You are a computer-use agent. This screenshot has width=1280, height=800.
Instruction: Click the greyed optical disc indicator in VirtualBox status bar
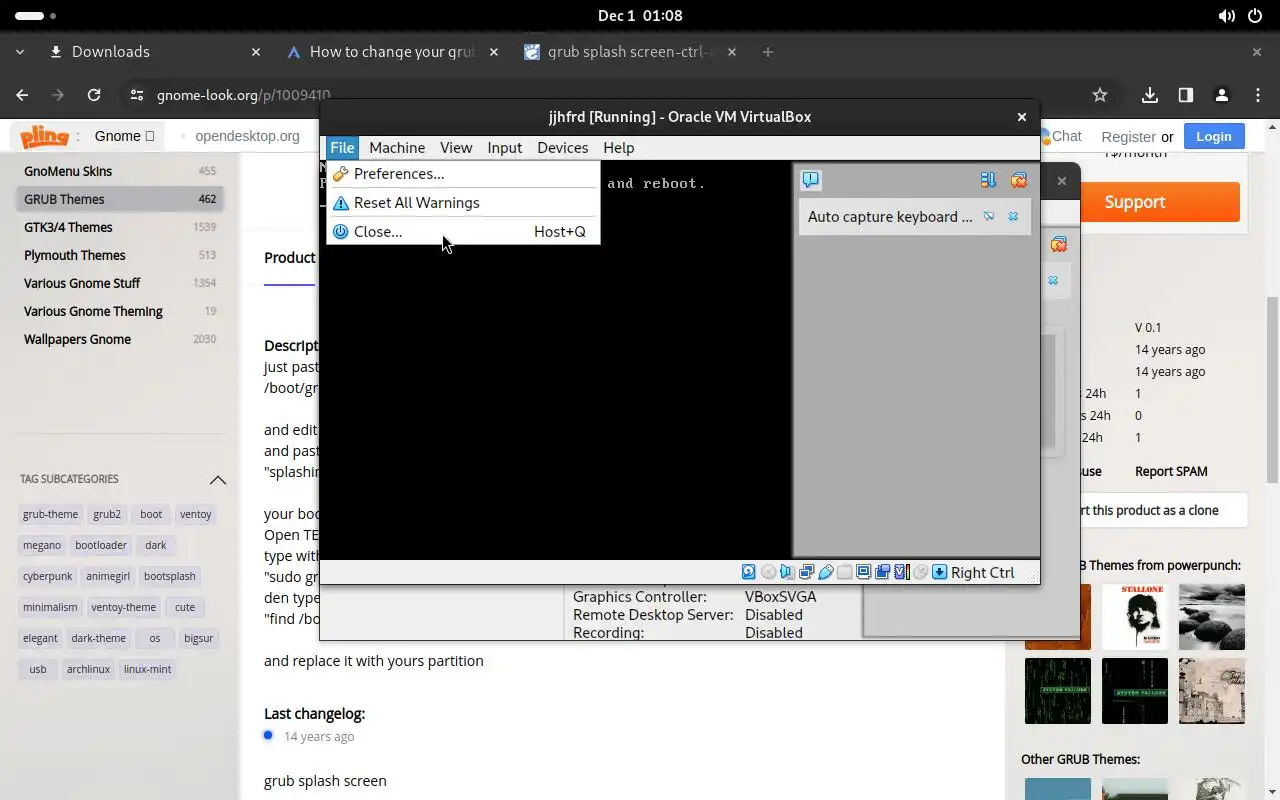coord(768,572)
